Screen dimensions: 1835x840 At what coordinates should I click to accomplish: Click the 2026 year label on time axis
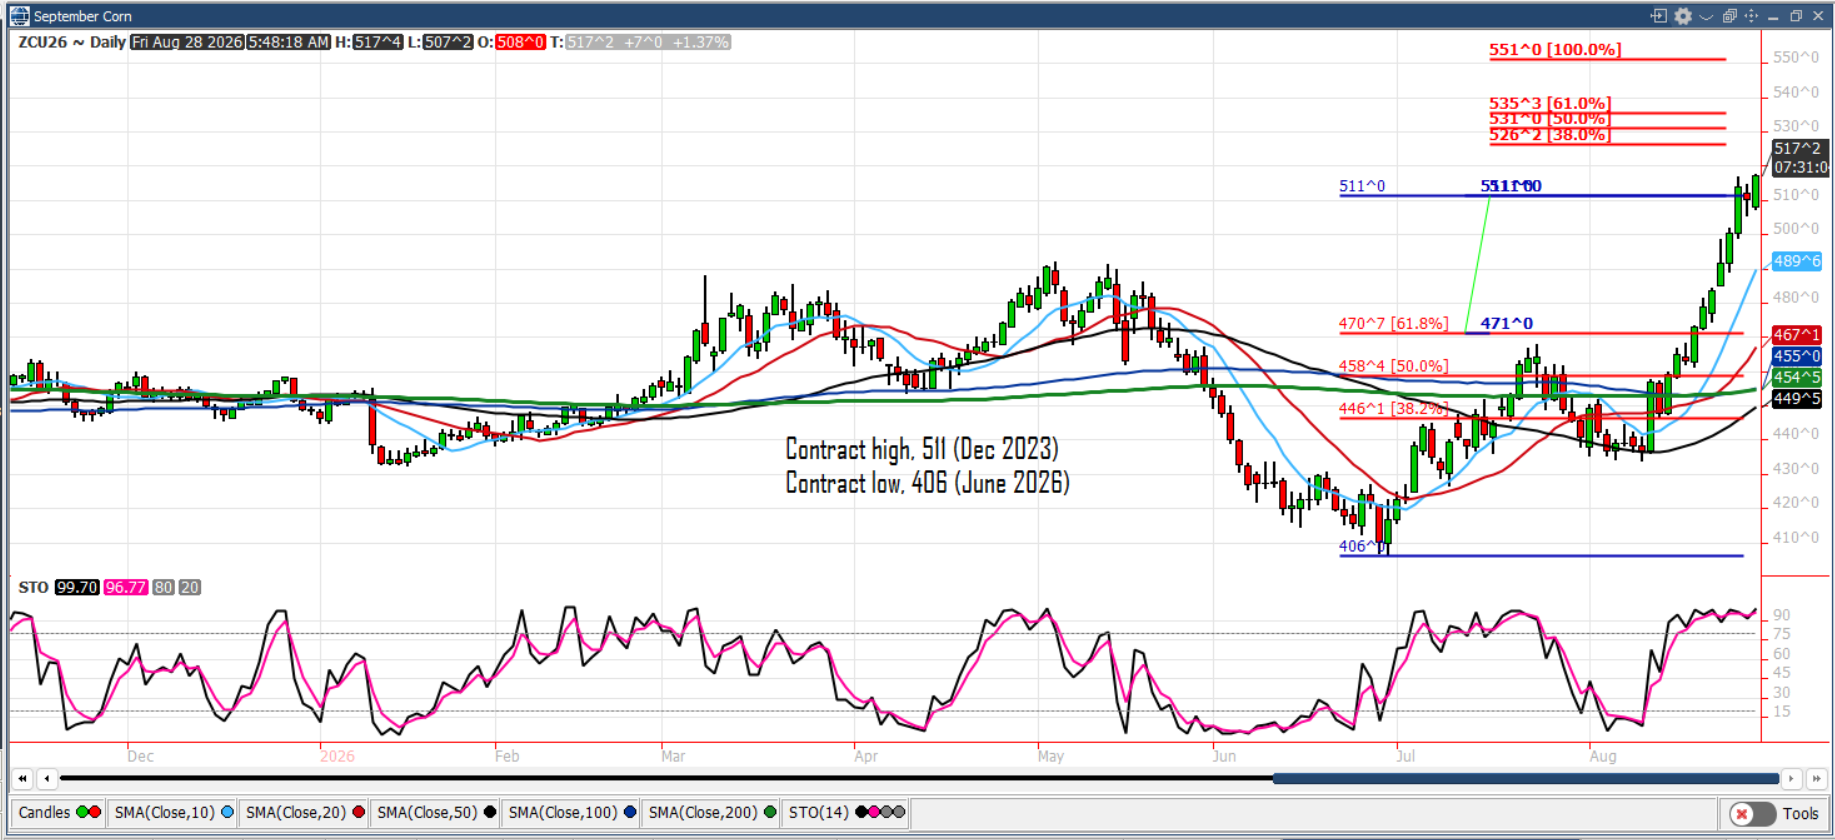(337, 756)
